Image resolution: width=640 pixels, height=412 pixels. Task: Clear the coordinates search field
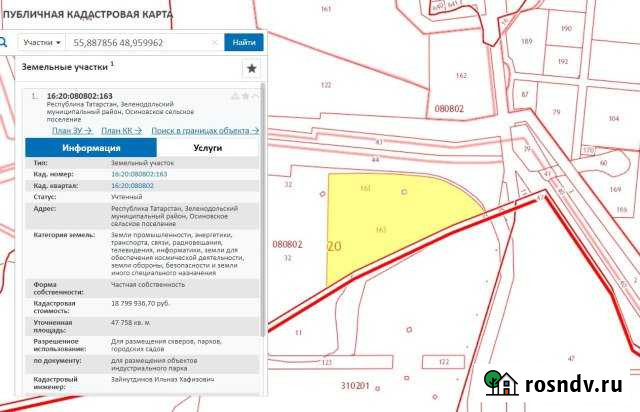pyautogui.click(x=215, y=43)
